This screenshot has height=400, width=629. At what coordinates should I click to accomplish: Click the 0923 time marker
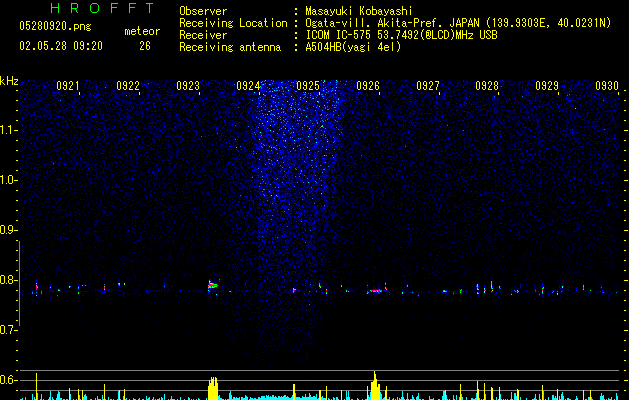tap(188, 86)
